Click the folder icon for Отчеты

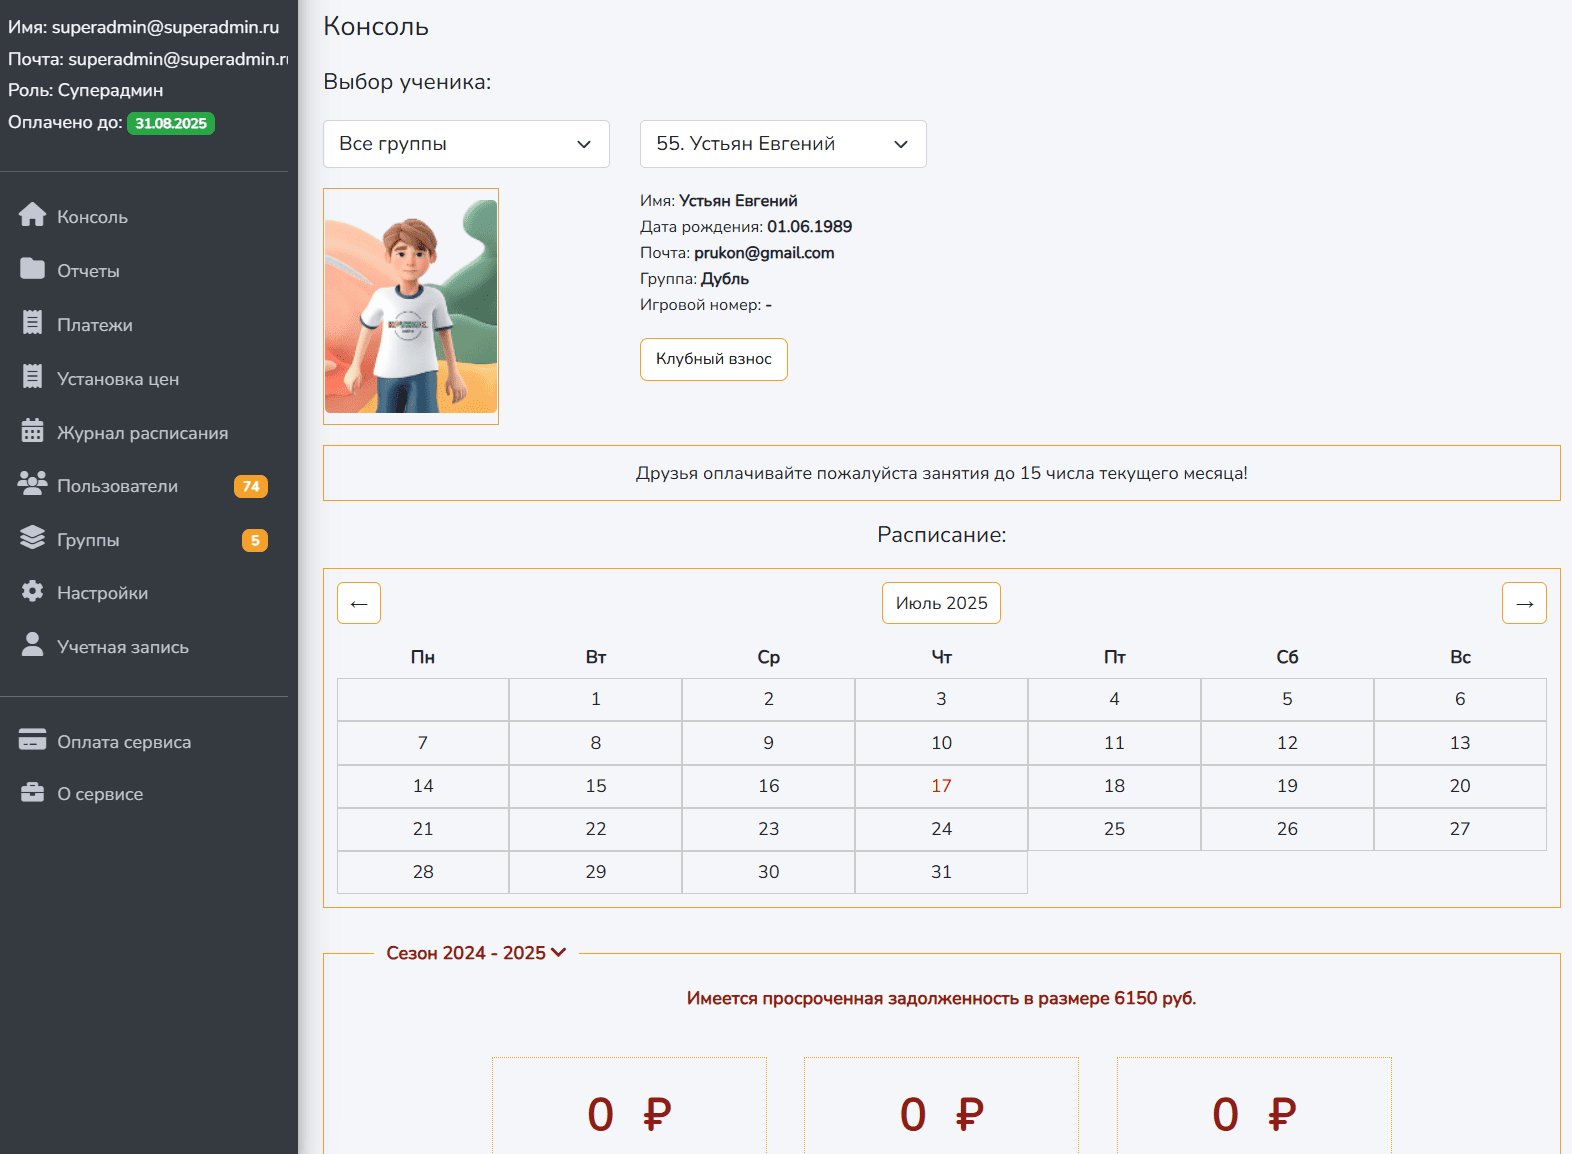click(x=32, y=269)
